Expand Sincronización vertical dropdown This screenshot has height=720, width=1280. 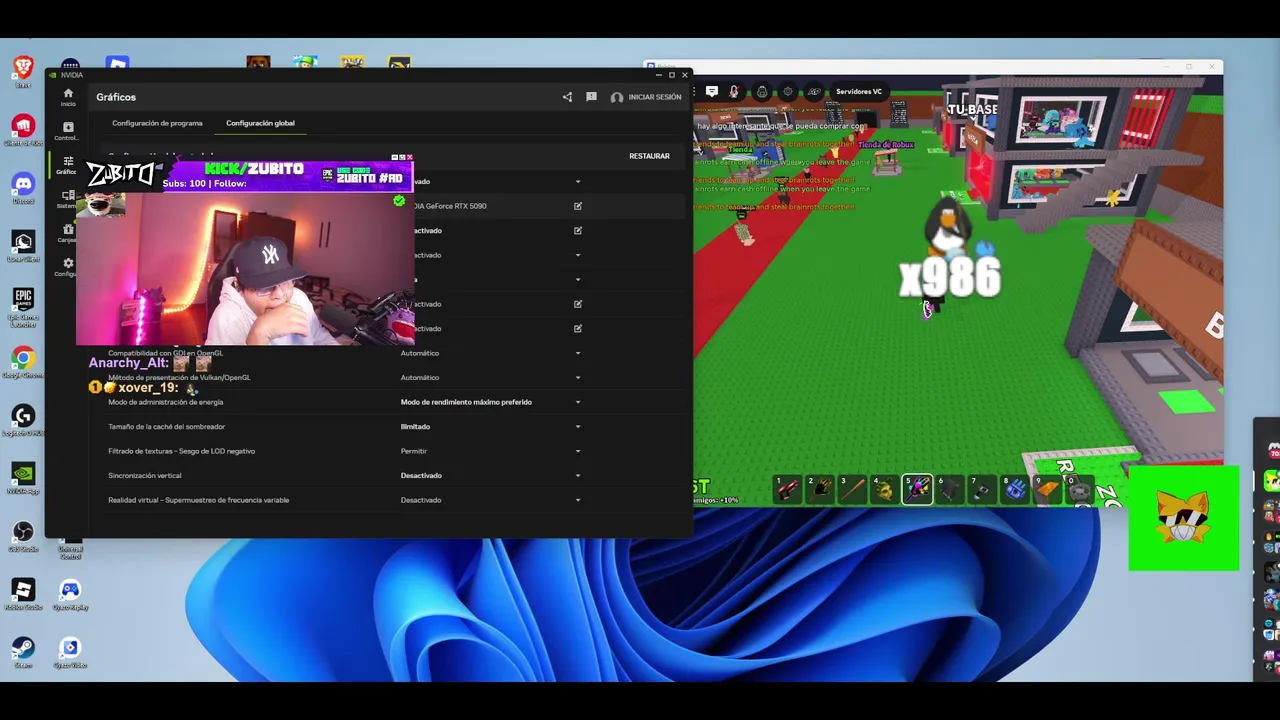[578, 476]
